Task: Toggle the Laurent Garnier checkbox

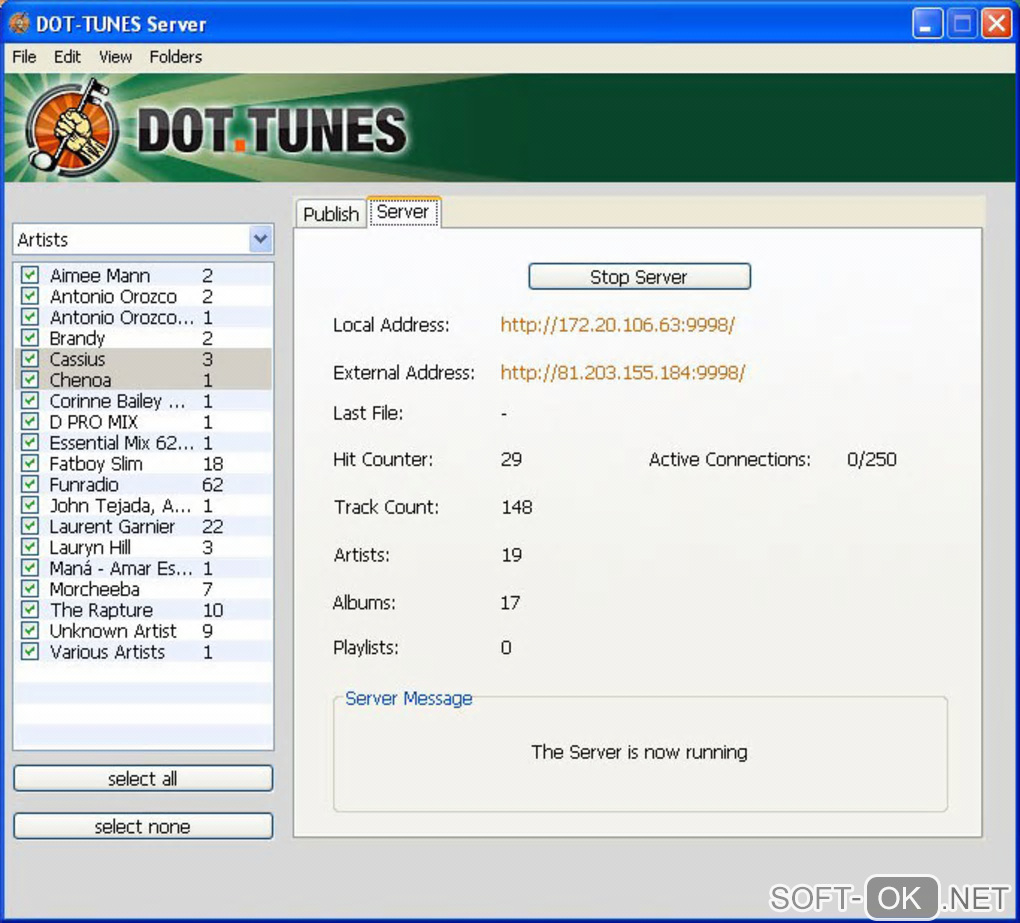Action: tap(29, 526)
